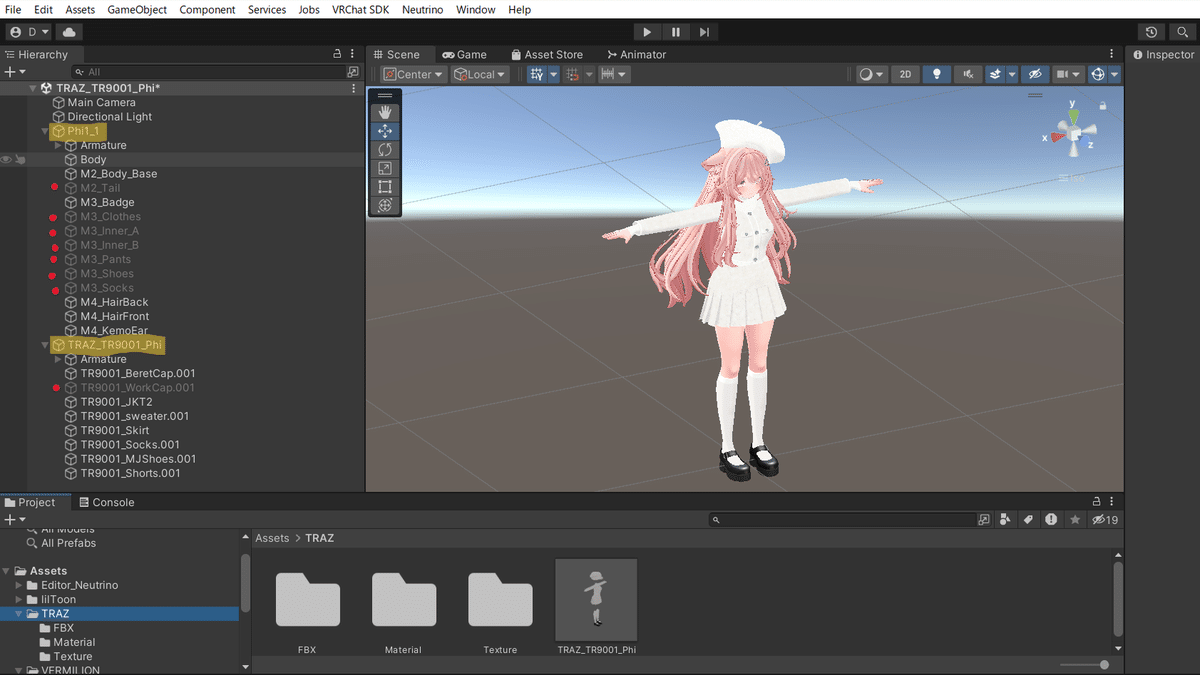Switch to the Animator tab
This screenshot has height=675, width=1200.
[636, 55]
